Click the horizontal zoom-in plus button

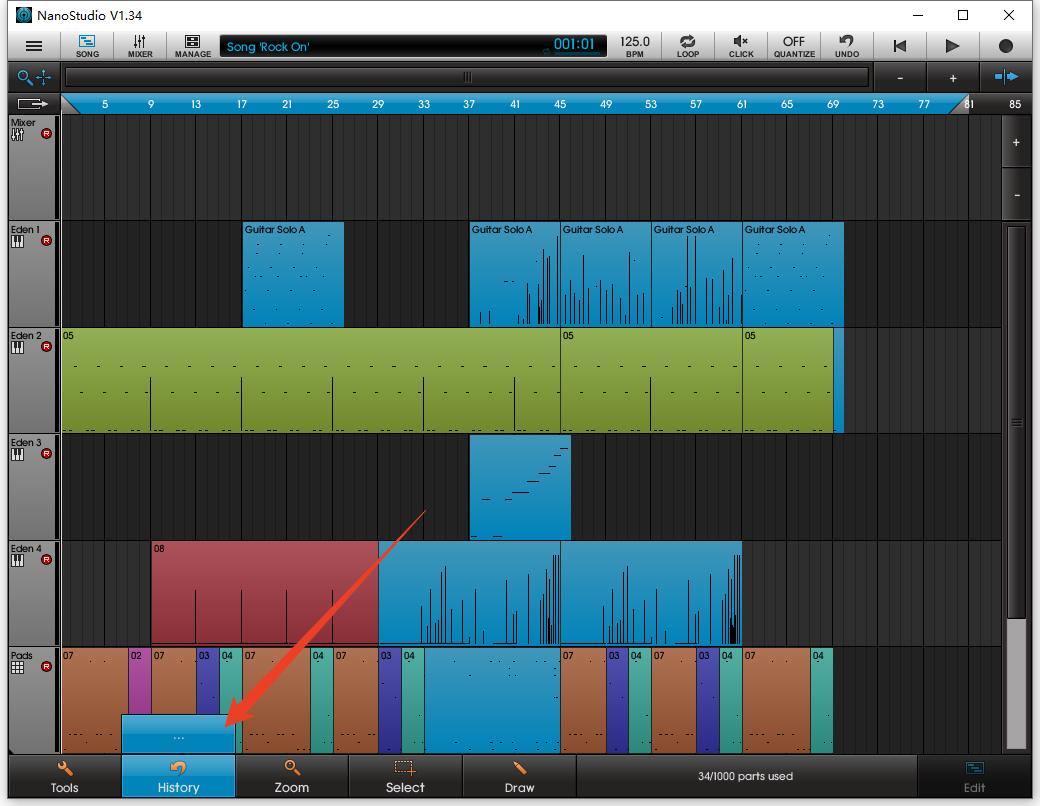pos(952,77)
